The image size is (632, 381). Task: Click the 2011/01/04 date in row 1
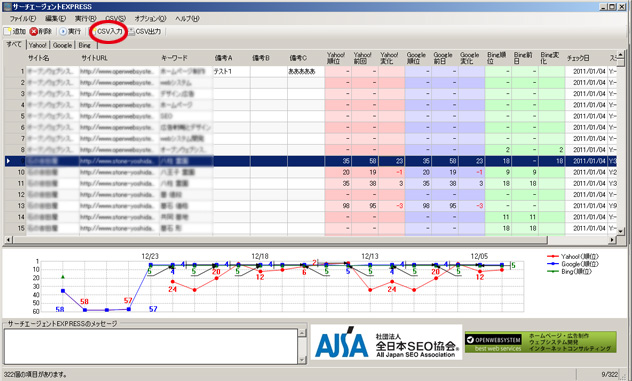(589, 71)
